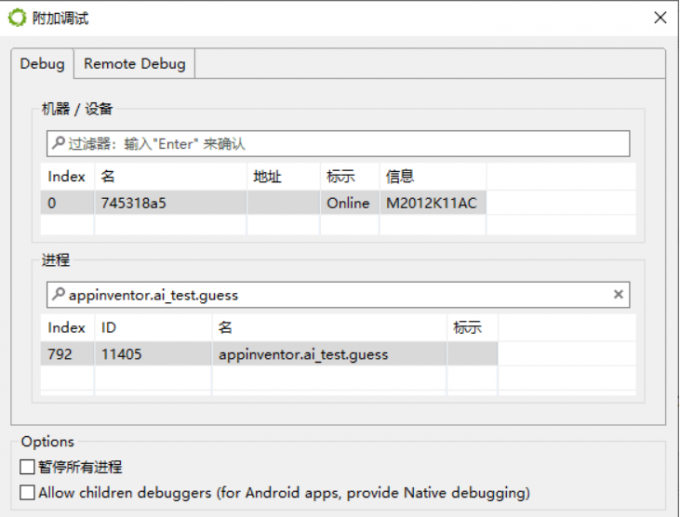Click the Online status cell of device
The height and width of the screenshot is (517, 680).
(x=348, y=203)
